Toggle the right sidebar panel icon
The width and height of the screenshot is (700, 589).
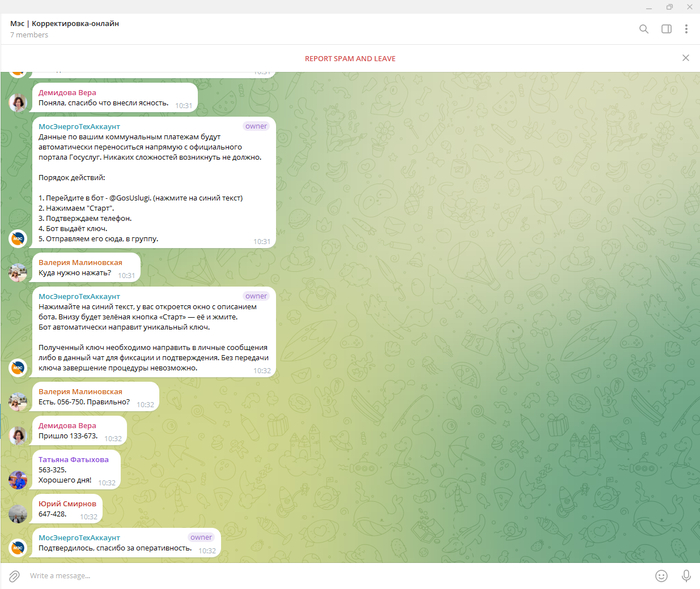pyautogui.click(x=666, y=29)
